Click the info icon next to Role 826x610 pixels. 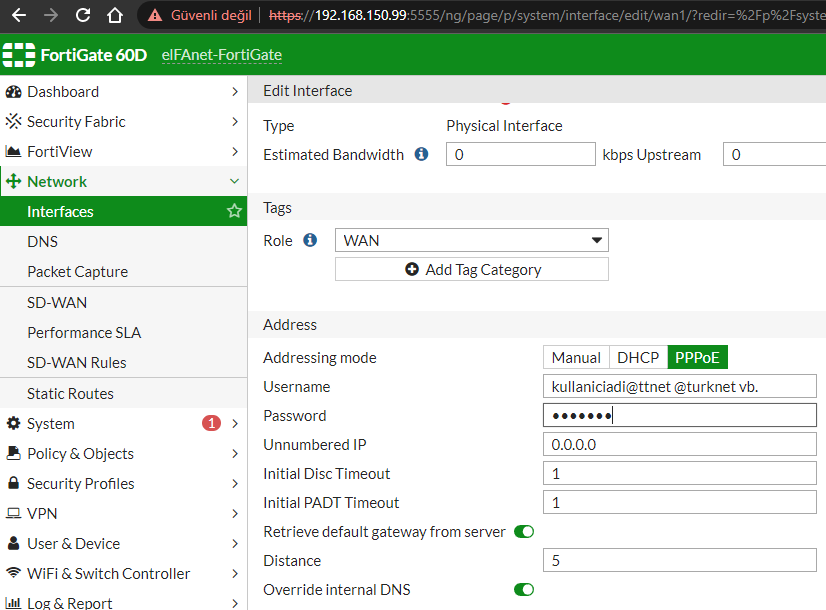click(310, 240)
